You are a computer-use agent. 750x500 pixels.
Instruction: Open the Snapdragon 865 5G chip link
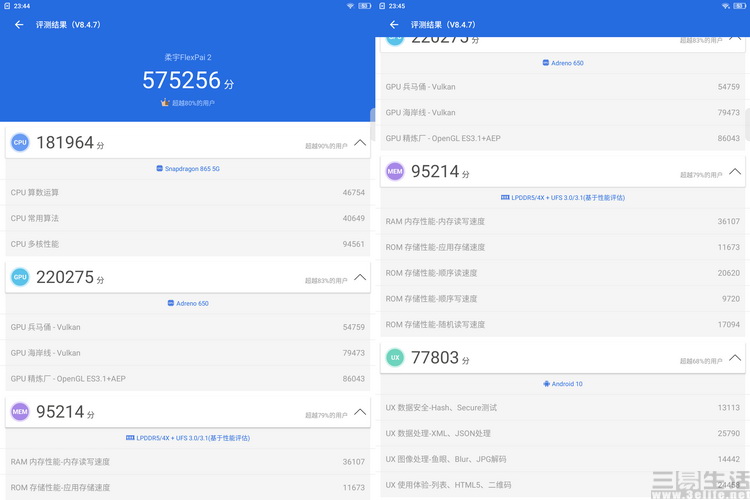[188, 168]
